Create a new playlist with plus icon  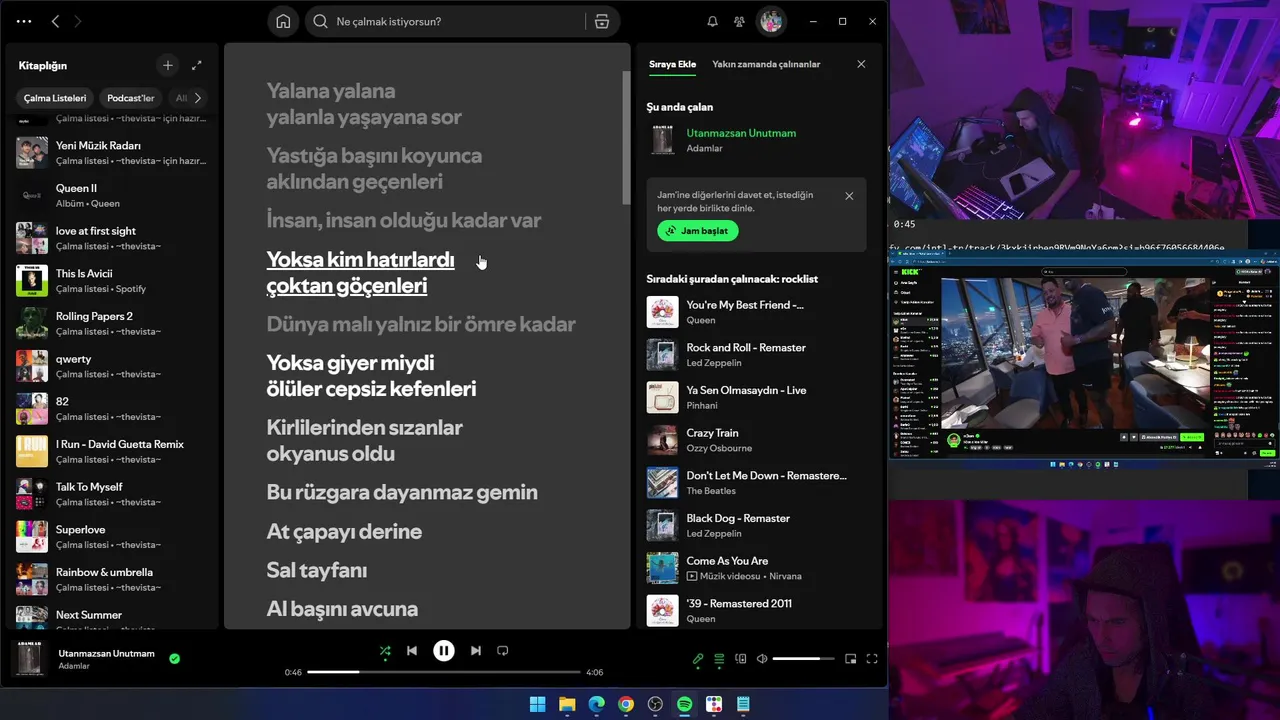168,65
